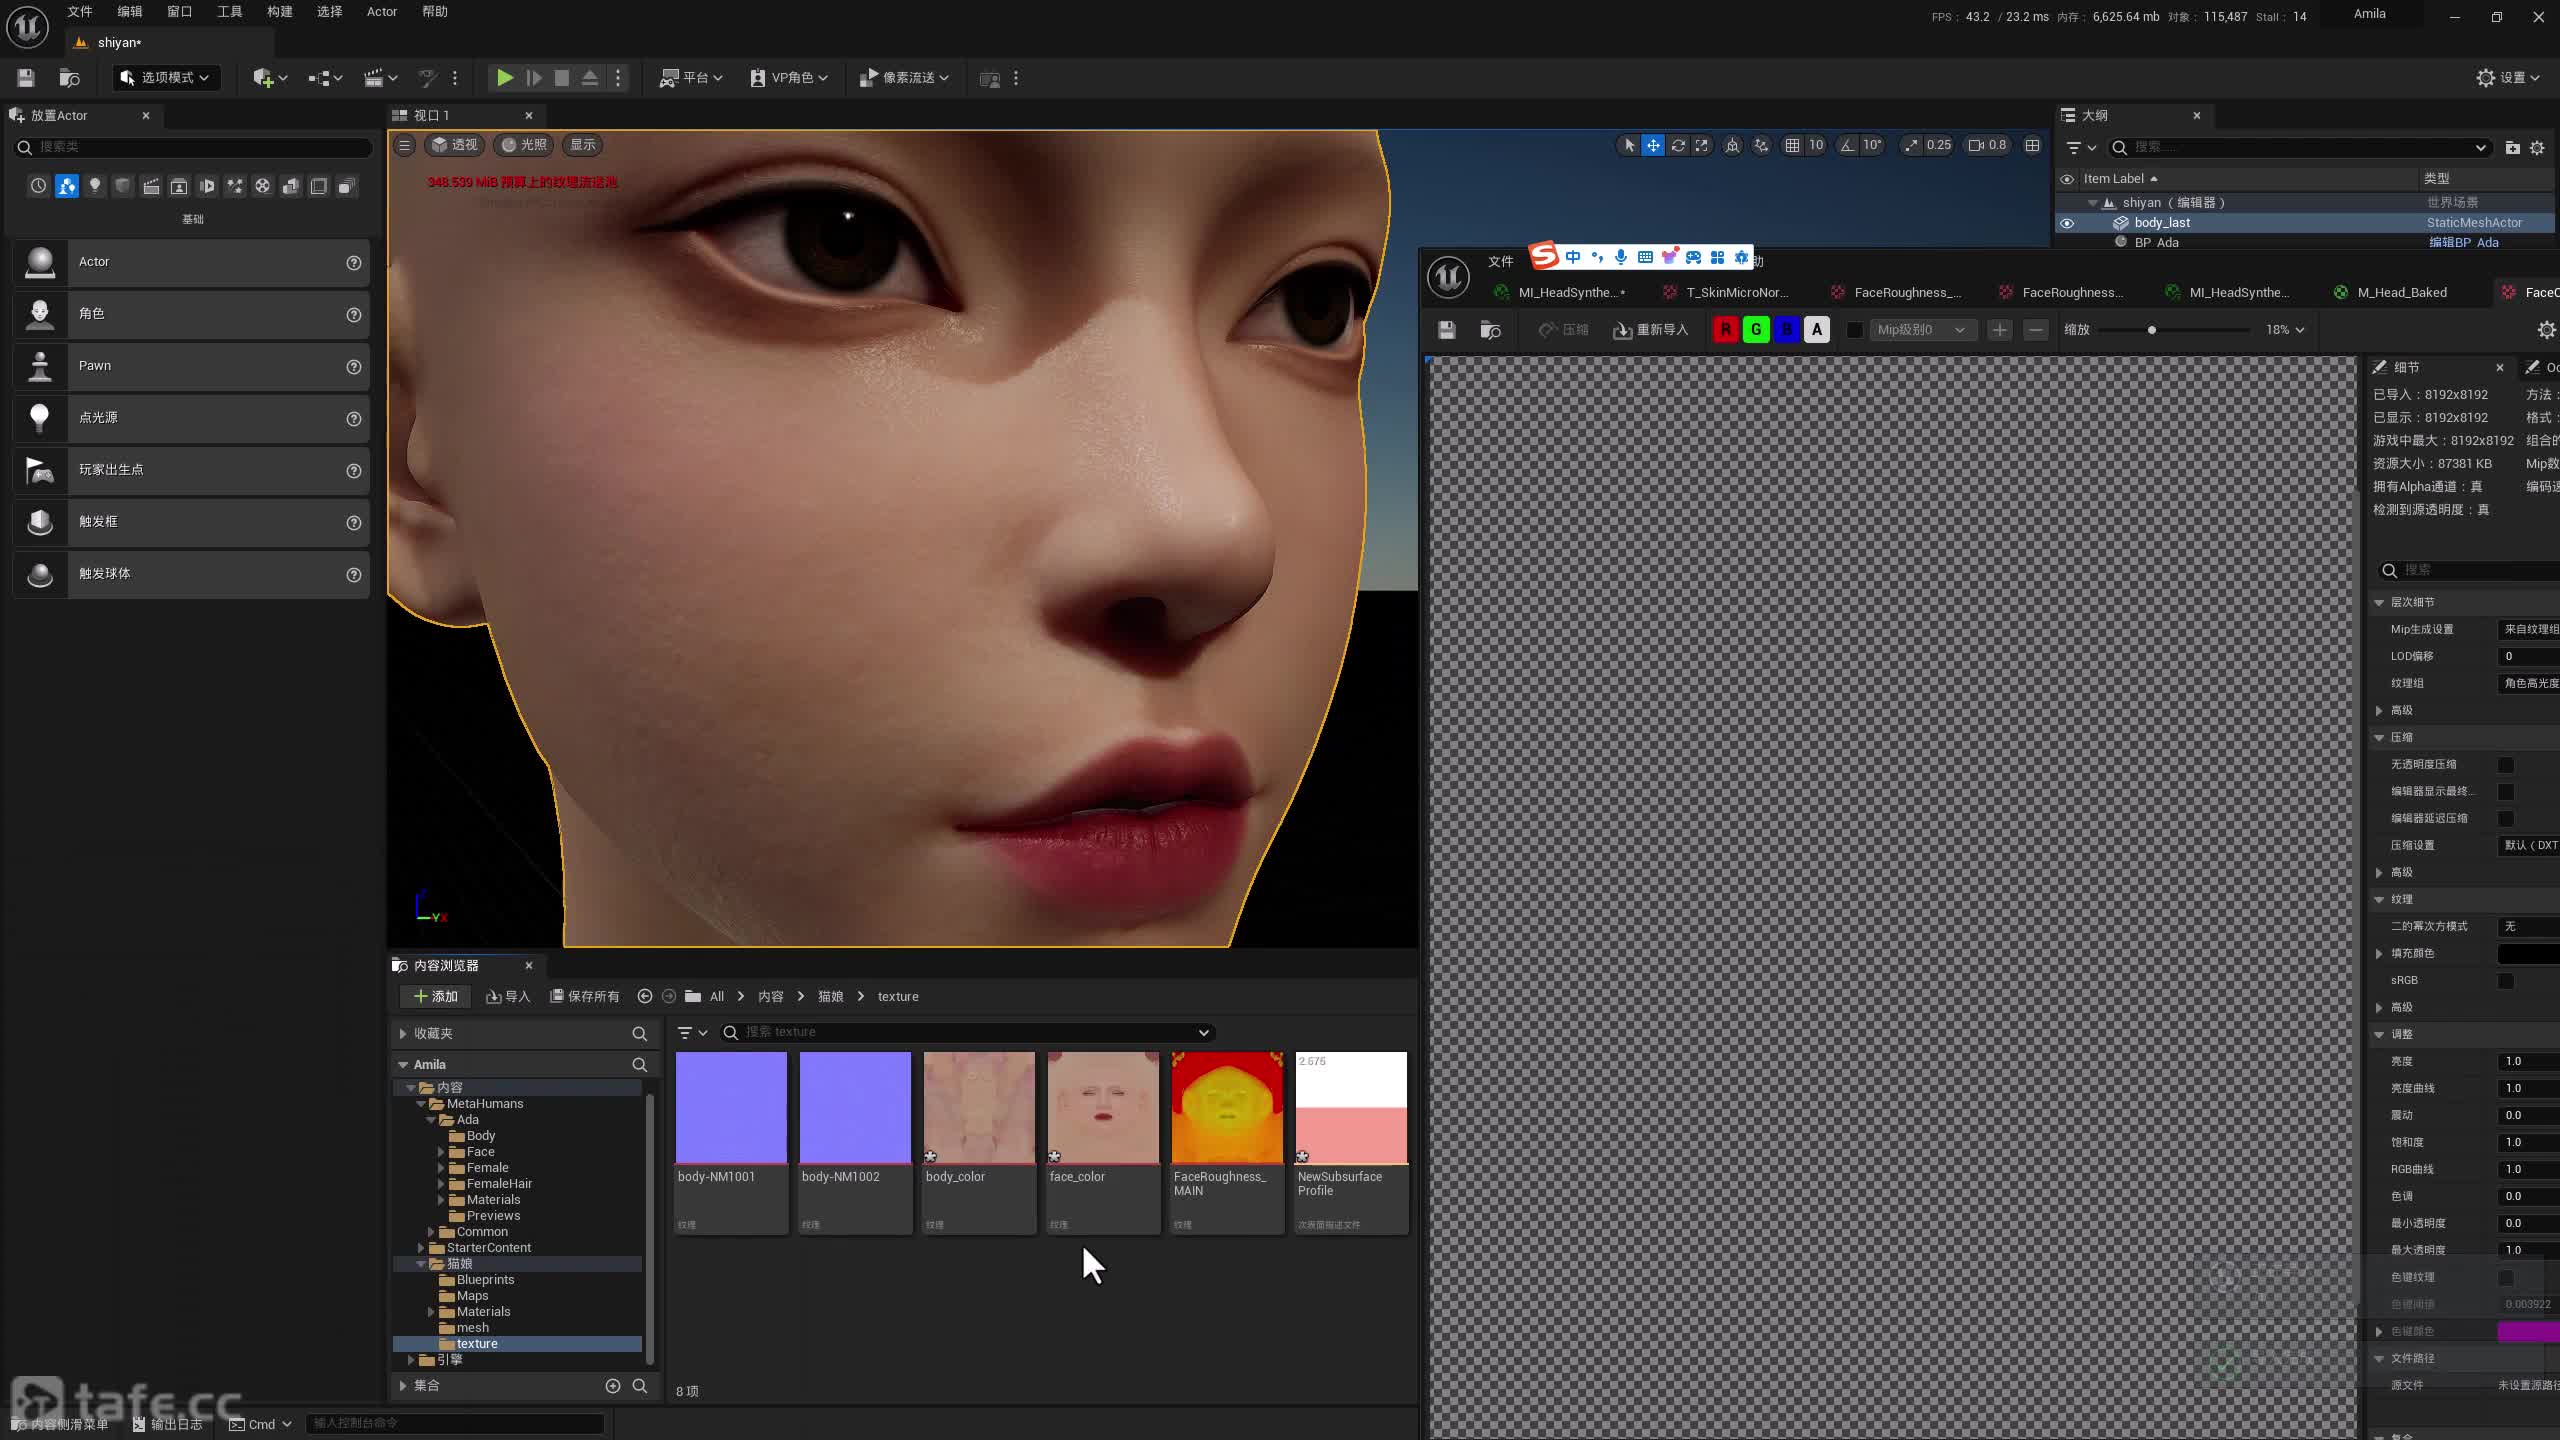The height and width of the screenshot is (1440, 2560).
Task: Open the file menu
Action: (80, 12)
